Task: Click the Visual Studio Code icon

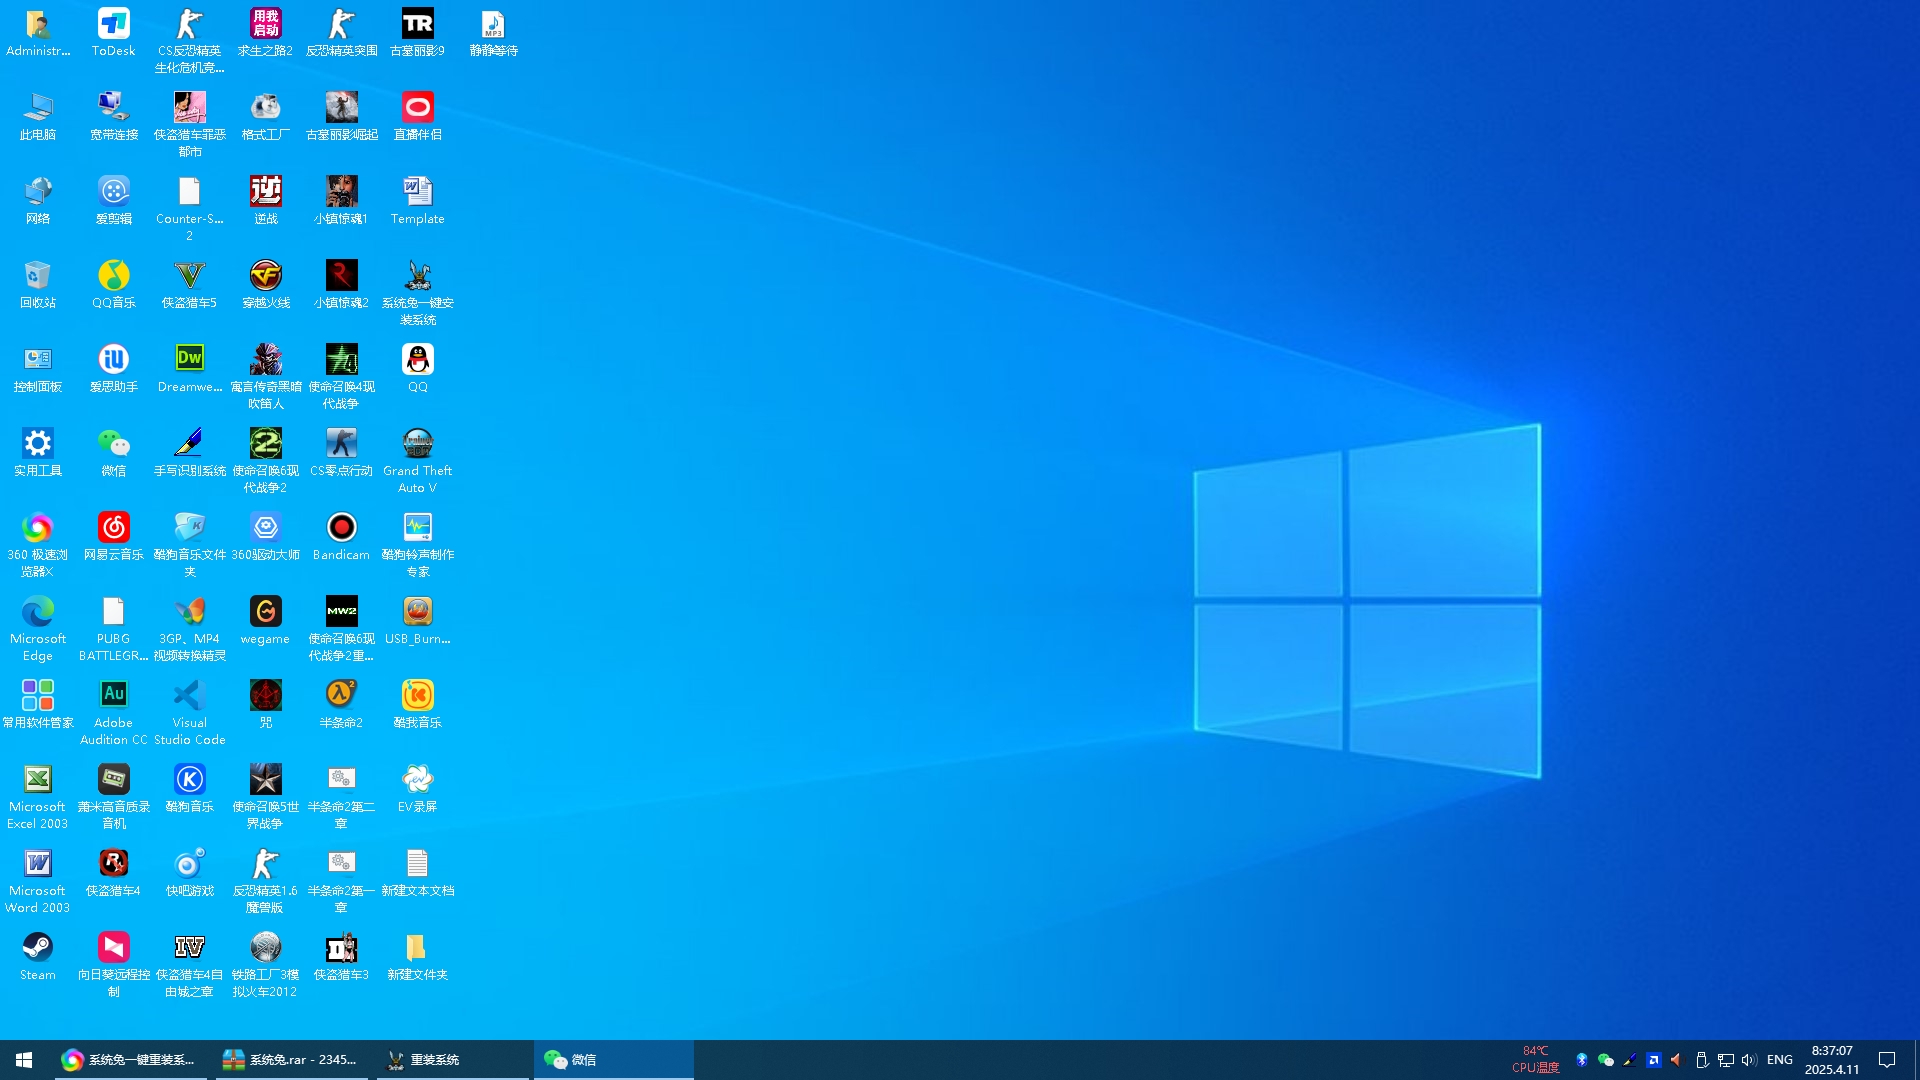Action: tap(189, 696)
